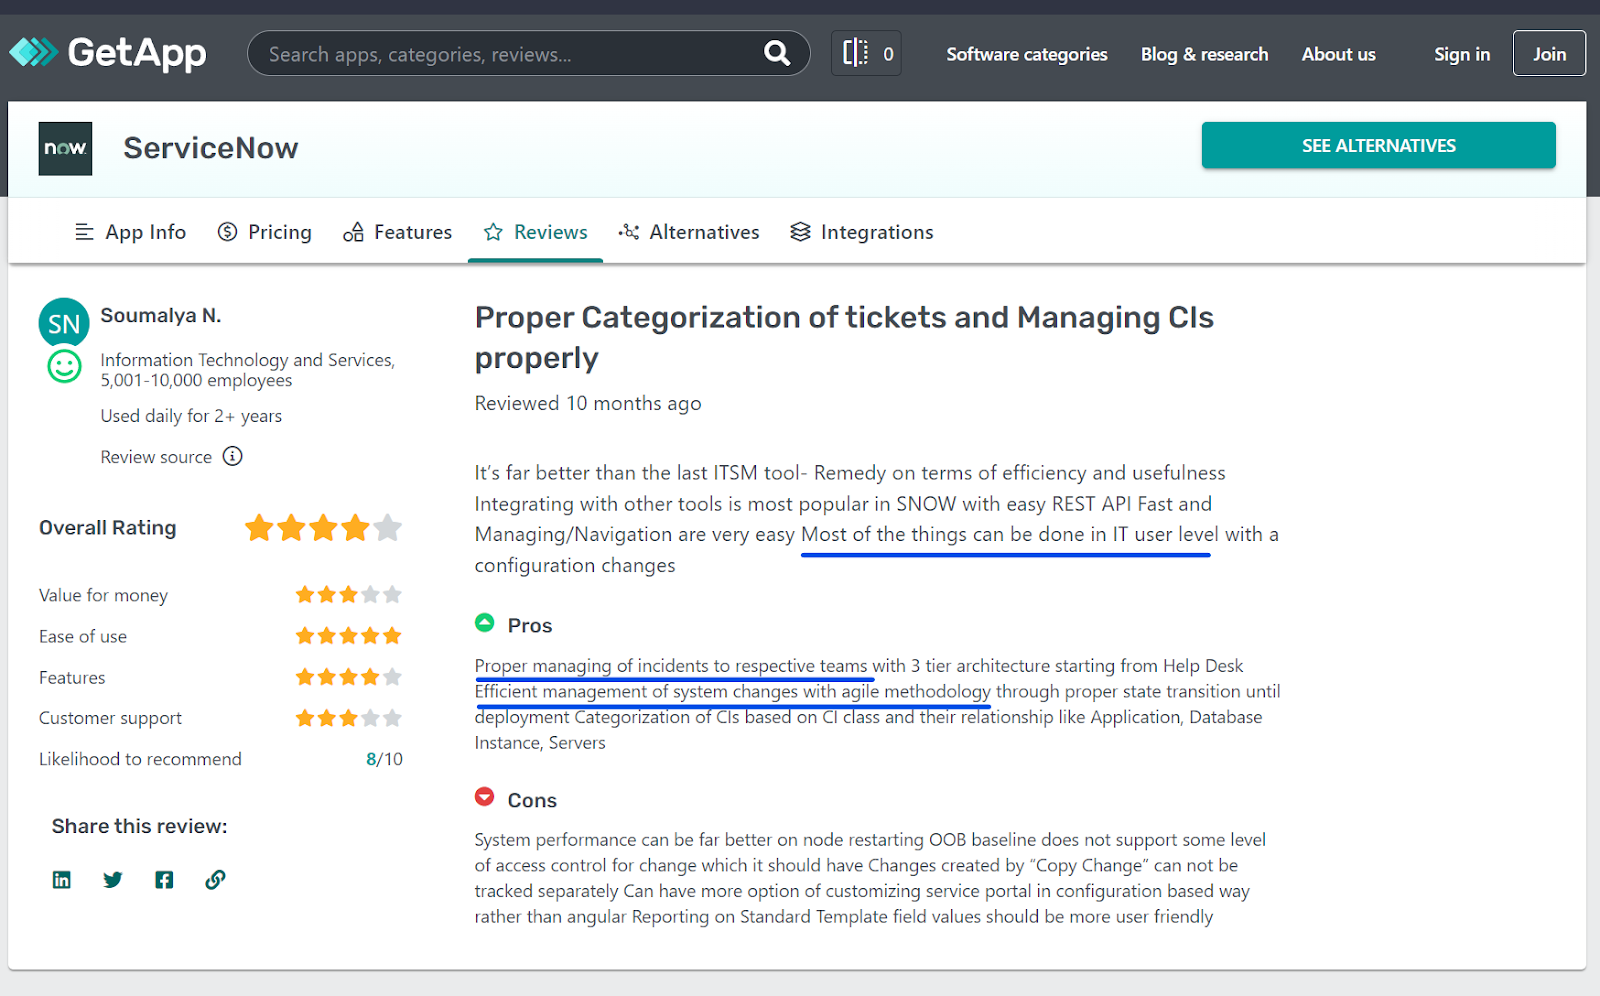Click the Features rating stars
The height and width of the screenshot is (996, 1600).
[x=348, y=677]
